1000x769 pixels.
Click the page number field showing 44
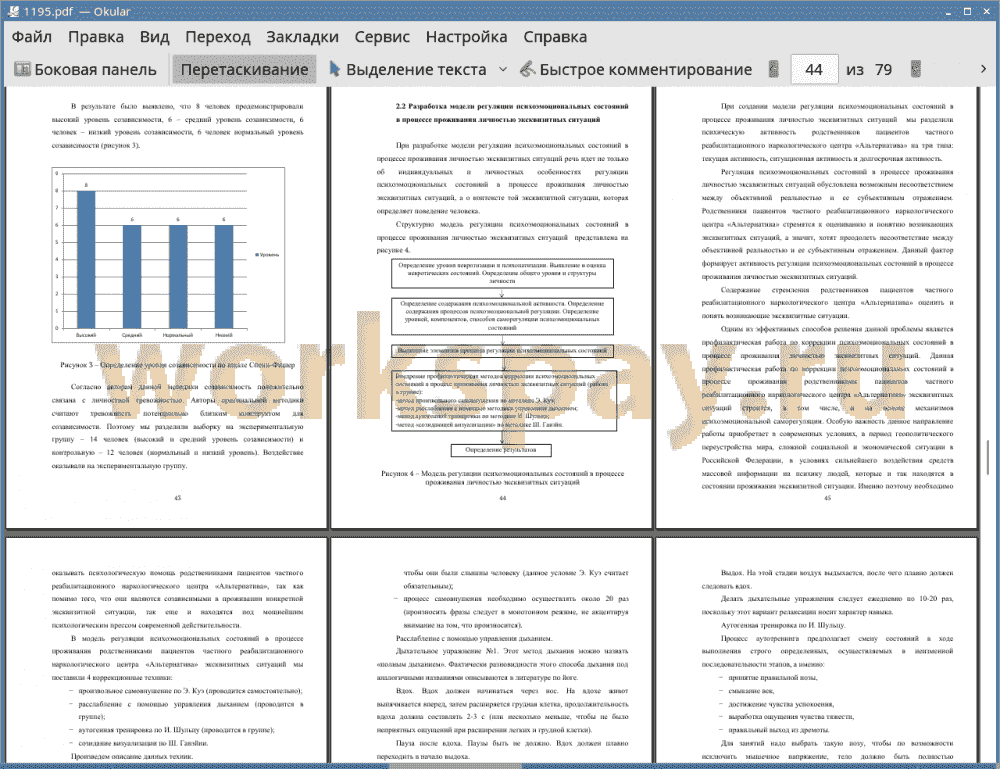pos(814,69)
